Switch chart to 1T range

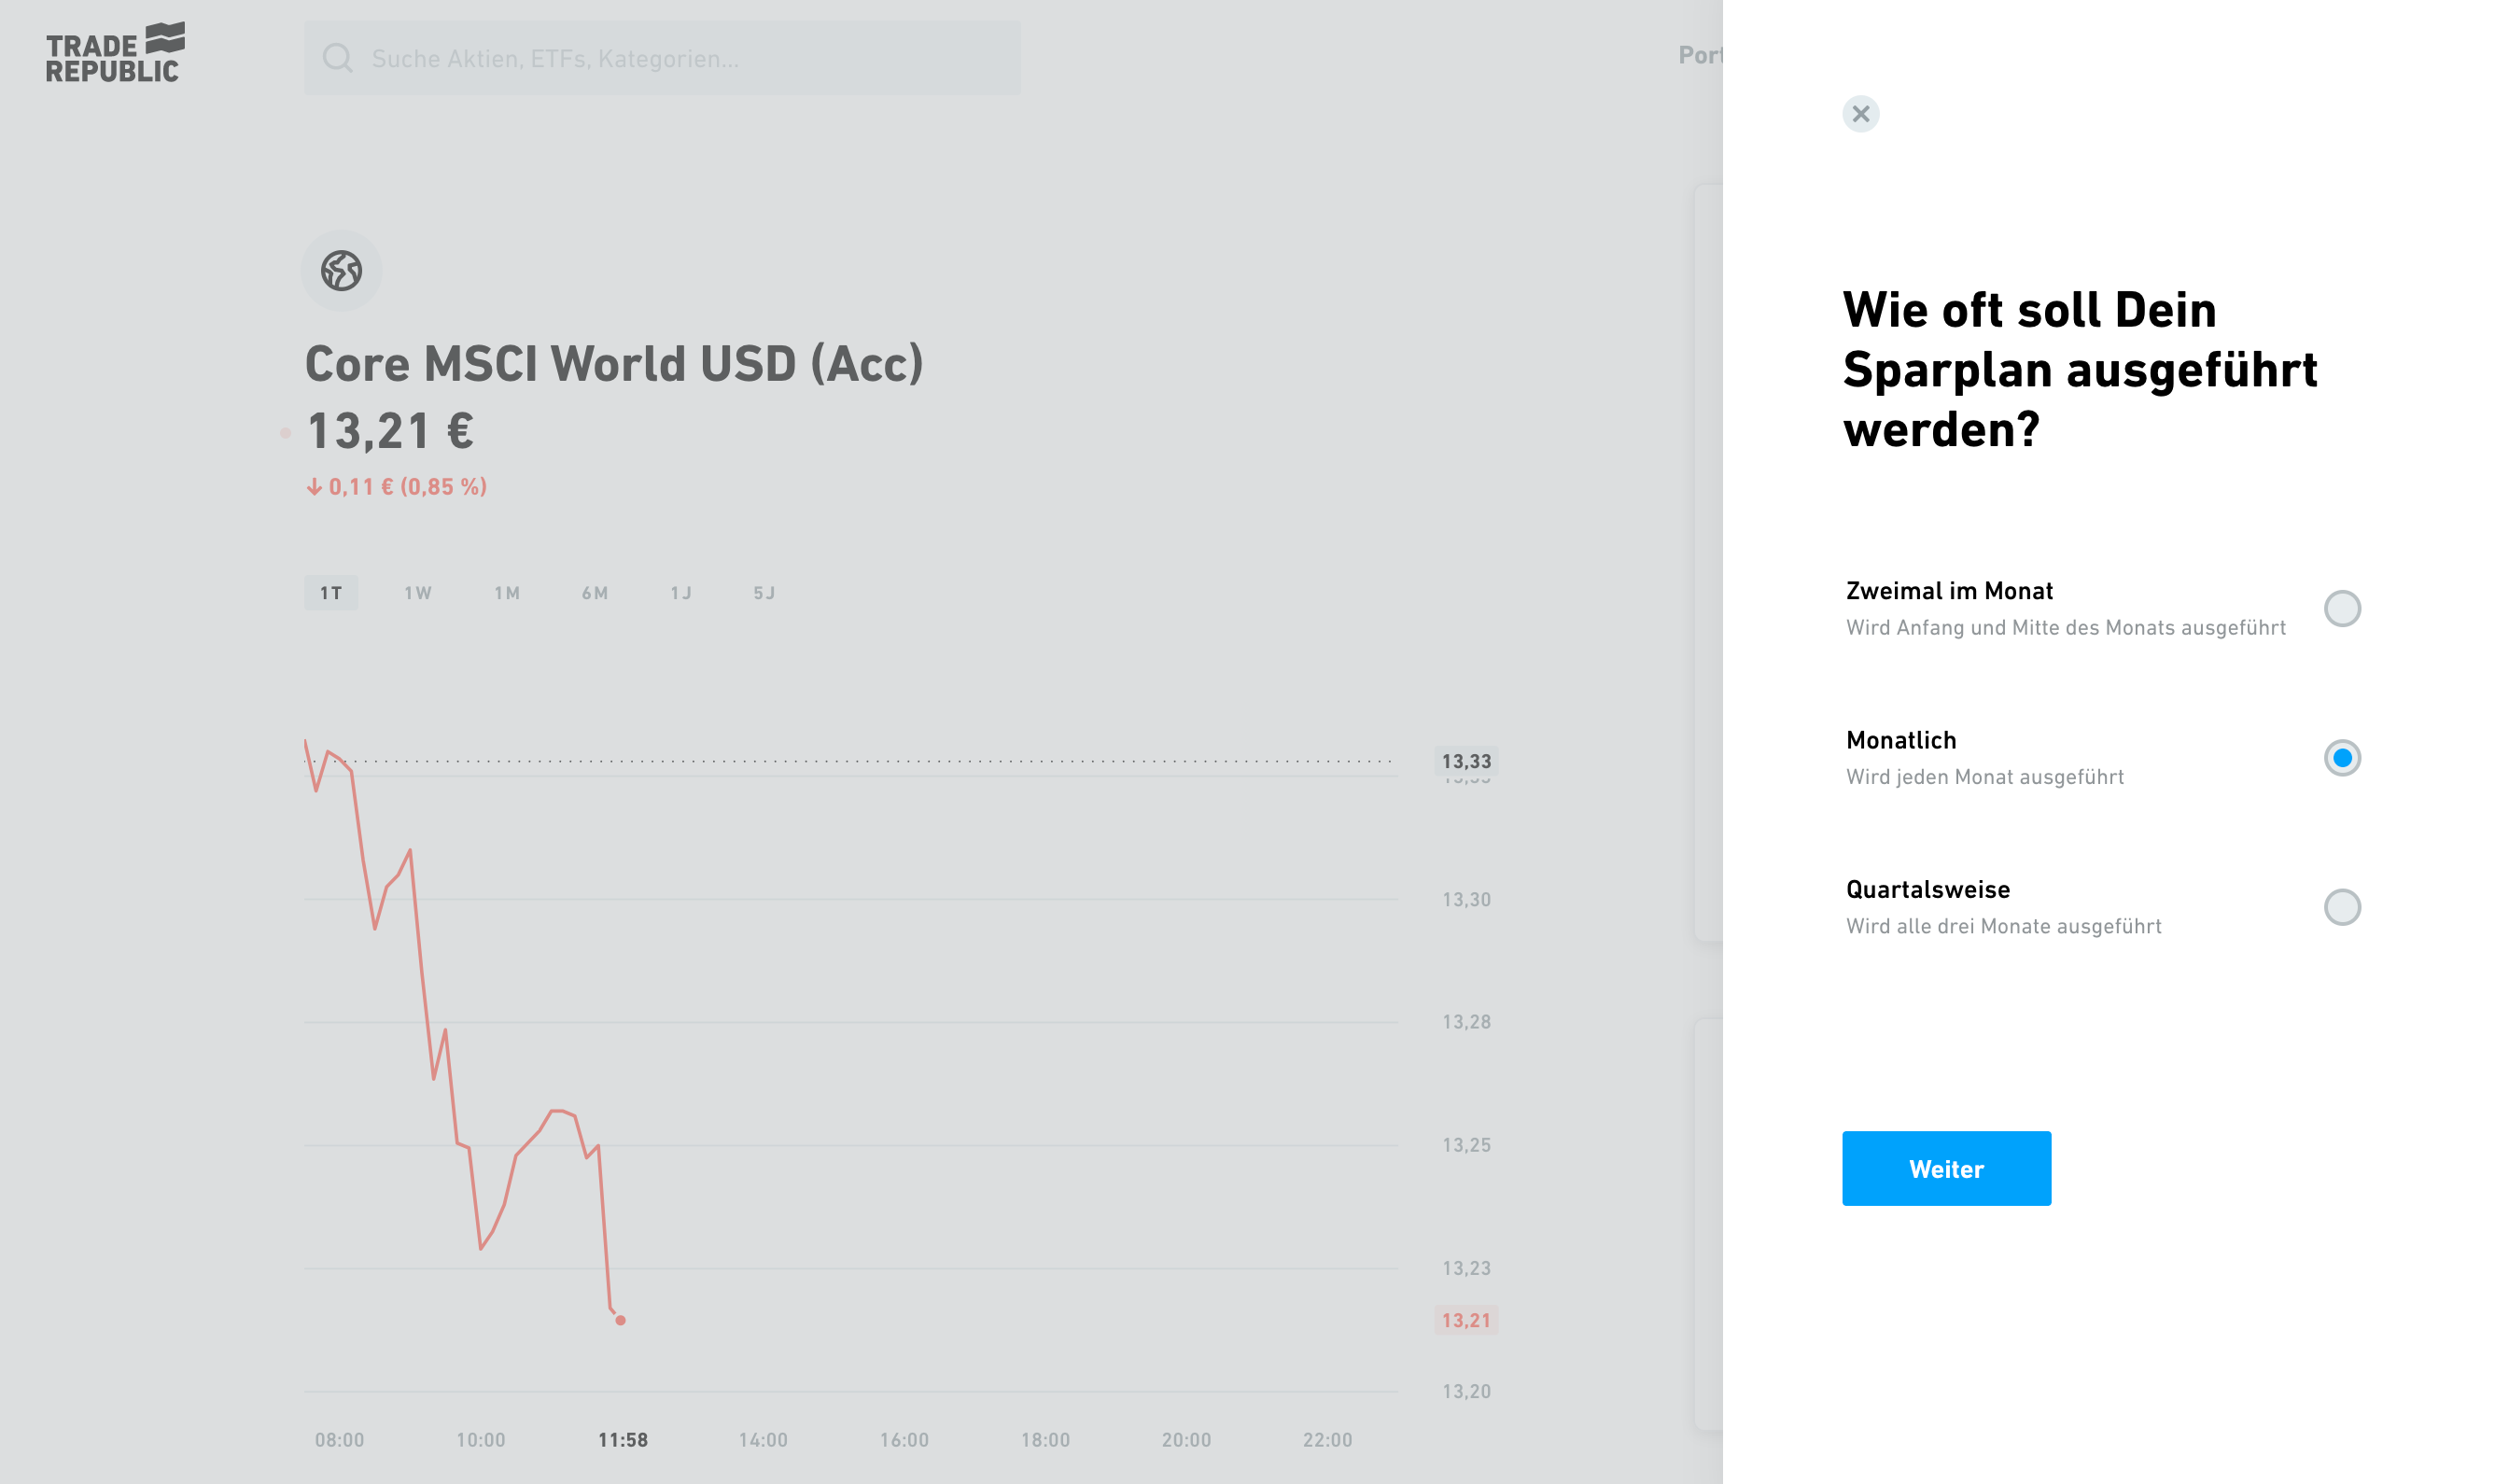click(x=331, y=593)
